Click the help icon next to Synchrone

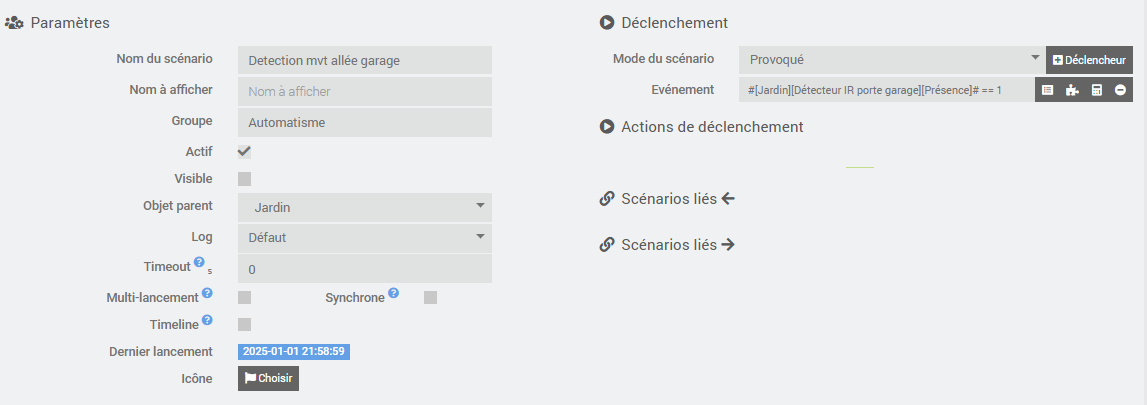tap(394, 294)
